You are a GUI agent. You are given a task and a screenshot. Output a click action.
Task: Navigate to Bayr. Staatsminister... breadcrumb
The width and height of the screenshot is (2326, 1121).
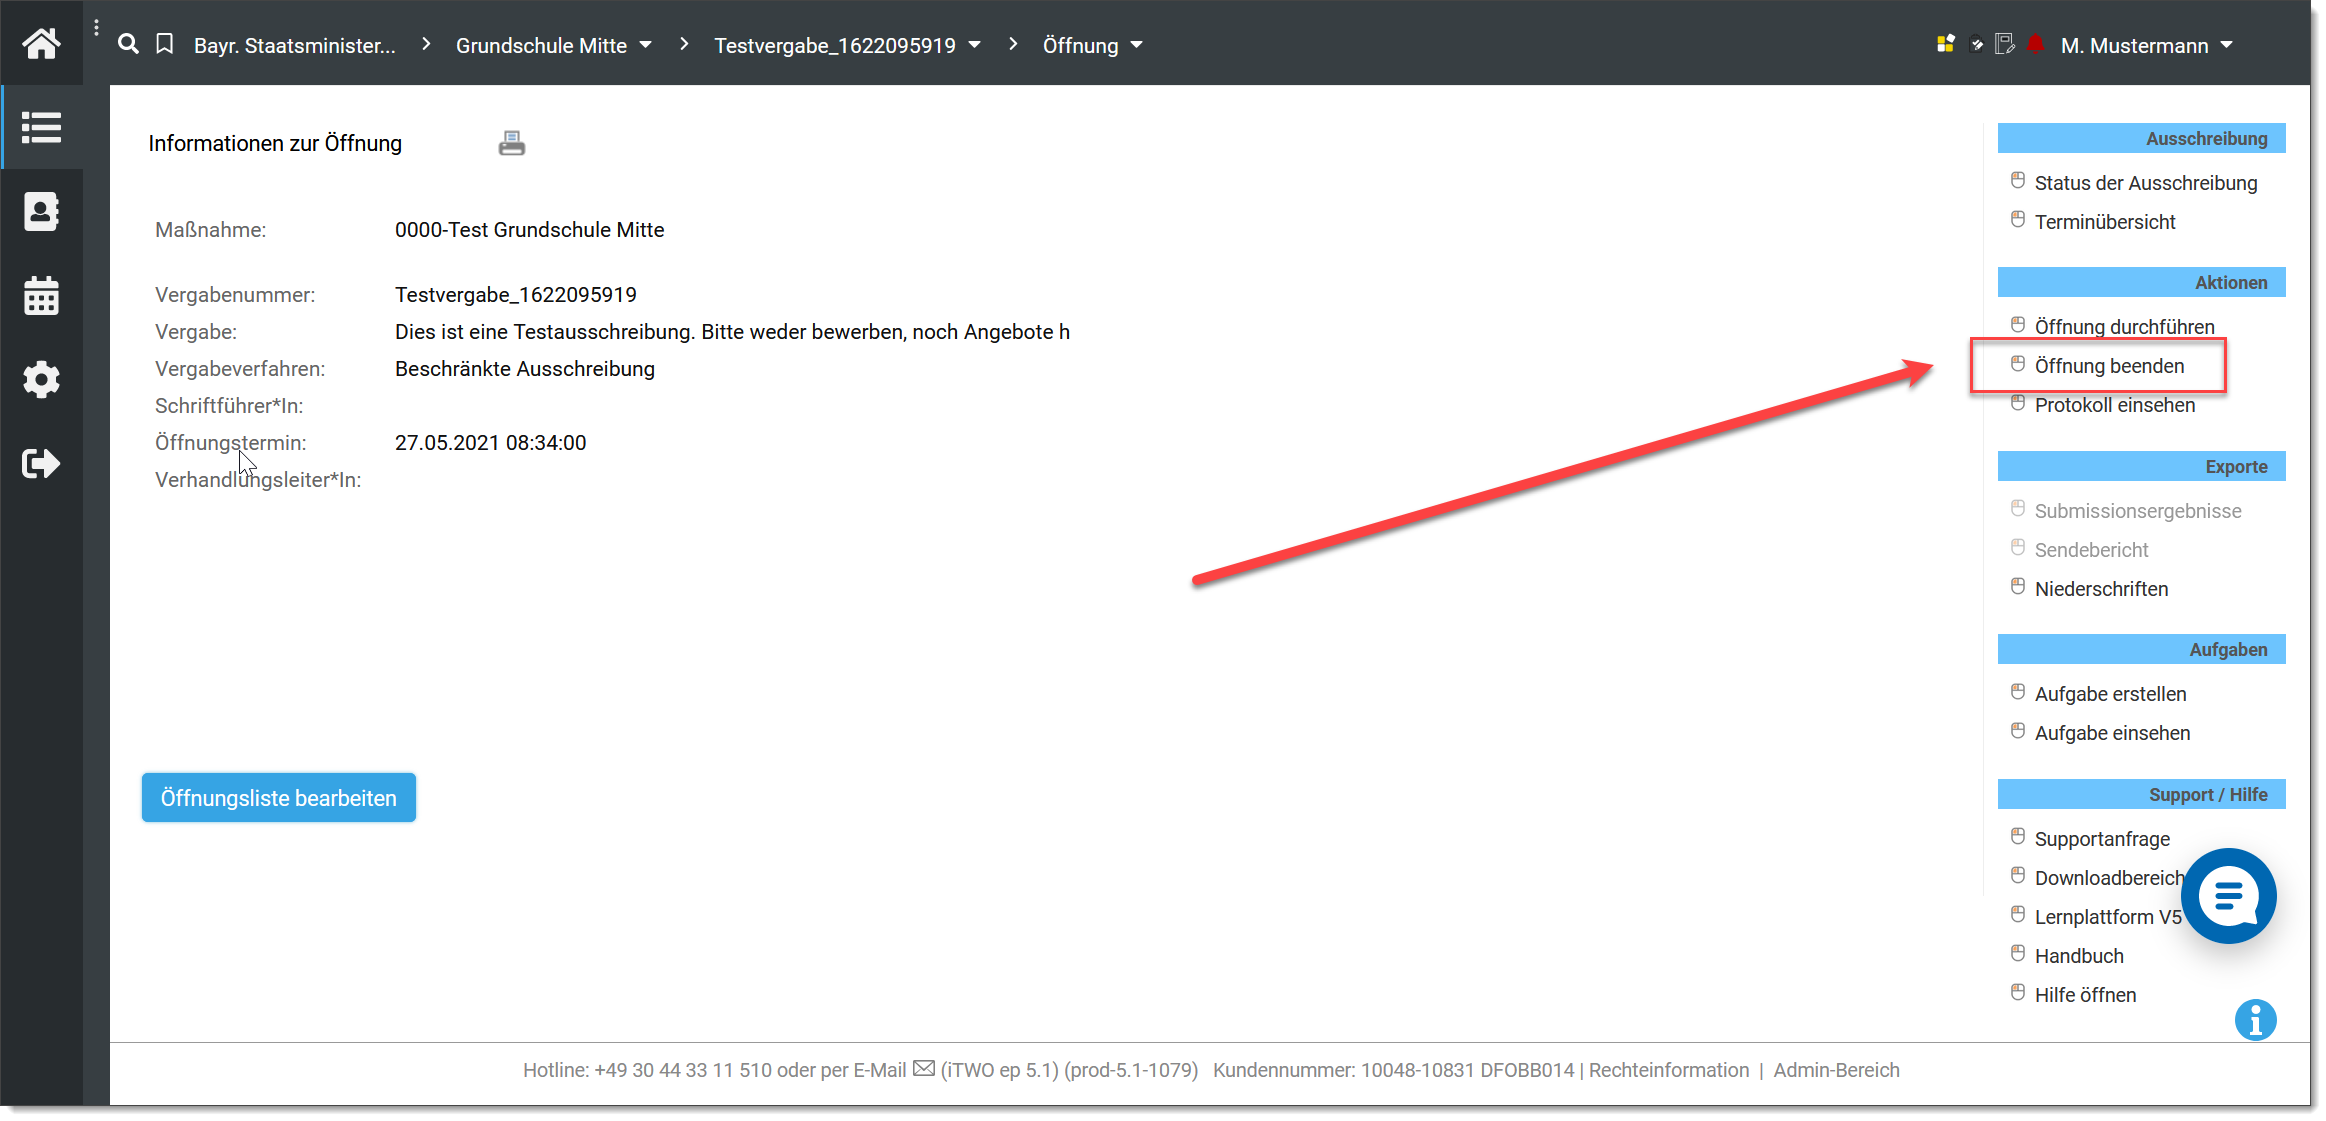coord(295,45)
